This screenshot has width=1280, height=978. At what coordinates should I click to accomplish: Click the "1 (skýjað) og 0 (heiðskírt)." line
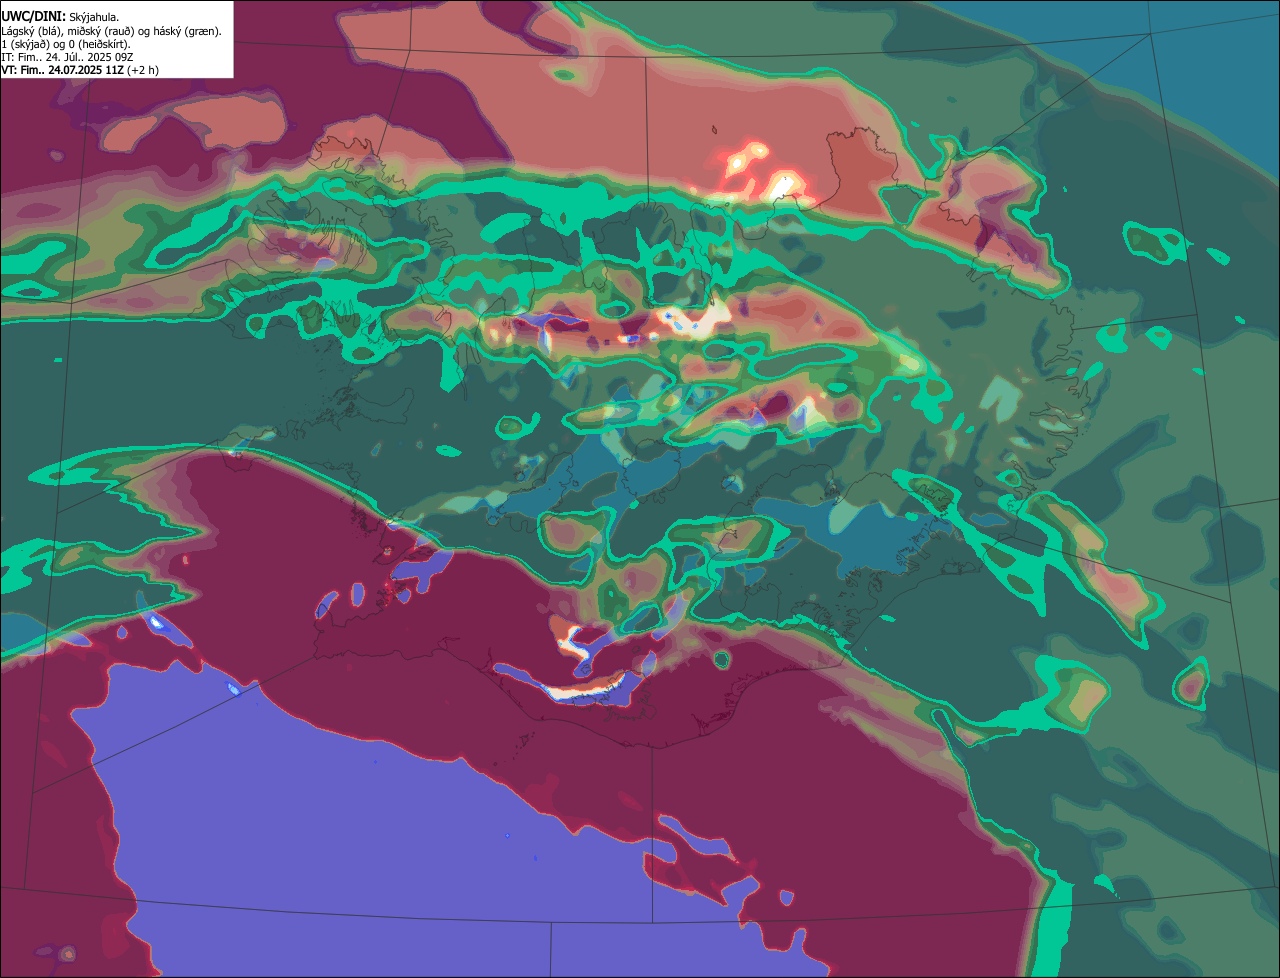pyautogui.click(x=66, y=44)
